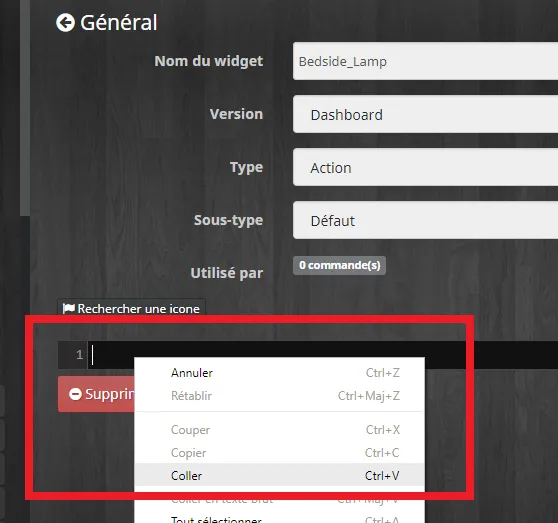558x523 pixels.
Task: Click the back arrow icon beside Général
Action: pos(65,23)
